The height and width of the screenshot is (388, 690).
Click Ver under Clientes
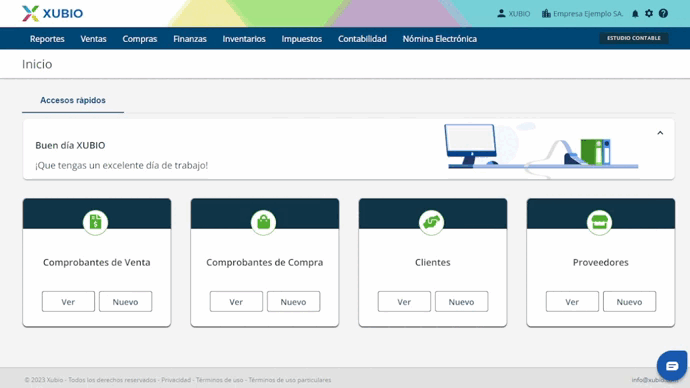404,301
